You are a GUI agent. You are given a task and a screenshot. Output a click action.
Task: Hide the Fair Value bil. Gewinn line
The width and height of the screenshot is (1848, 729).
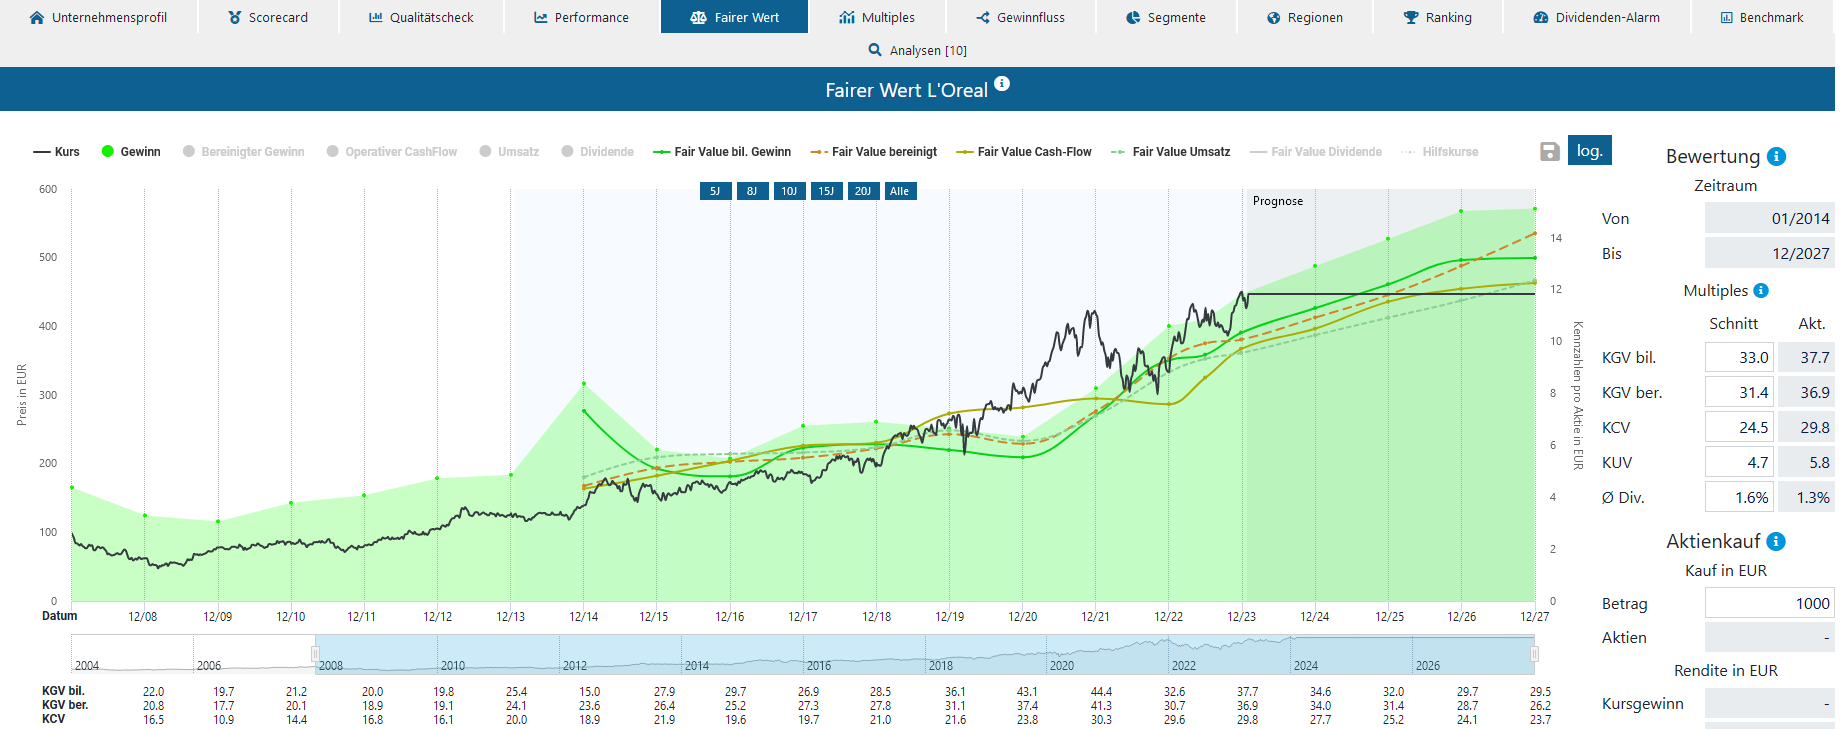click(722, 152)
